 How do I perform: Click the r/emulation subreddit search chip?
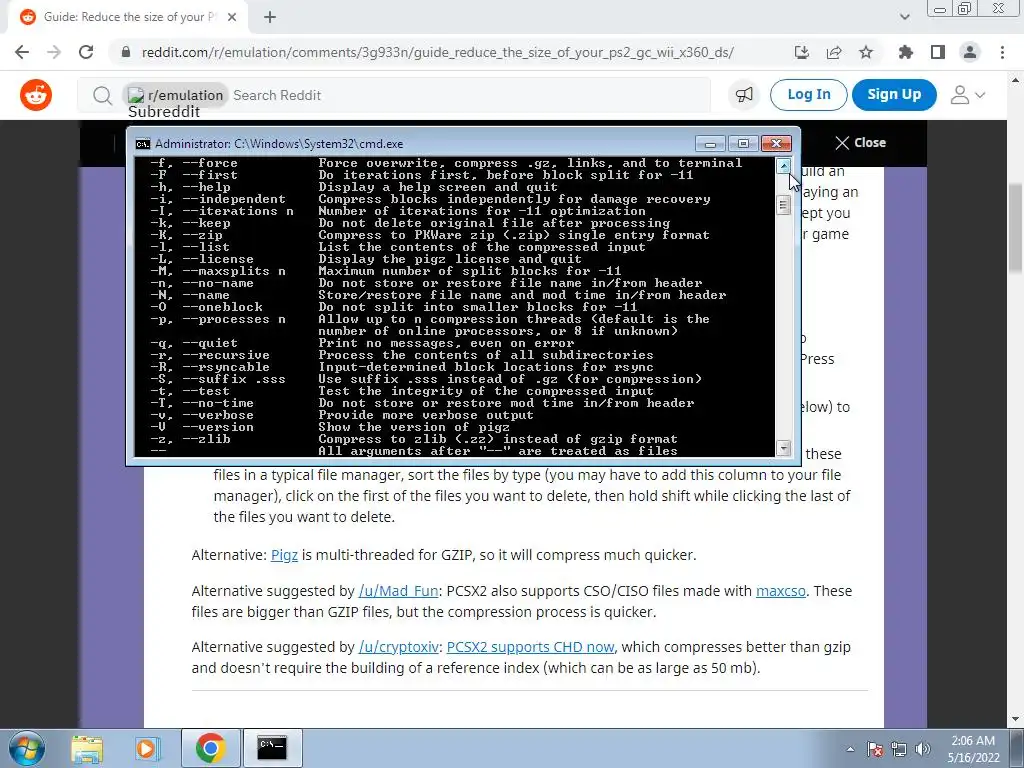click(175, 95)
